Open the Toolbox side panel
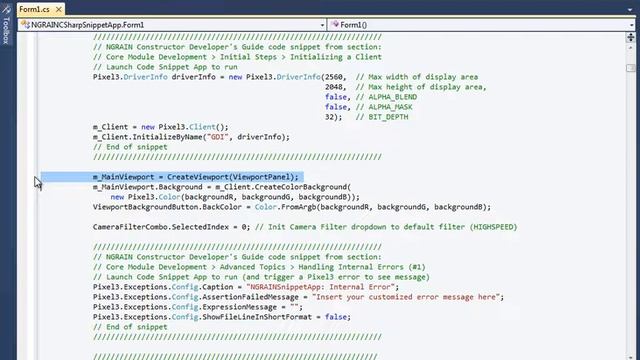Screen dimensions: 640x360 click(6, 24)
